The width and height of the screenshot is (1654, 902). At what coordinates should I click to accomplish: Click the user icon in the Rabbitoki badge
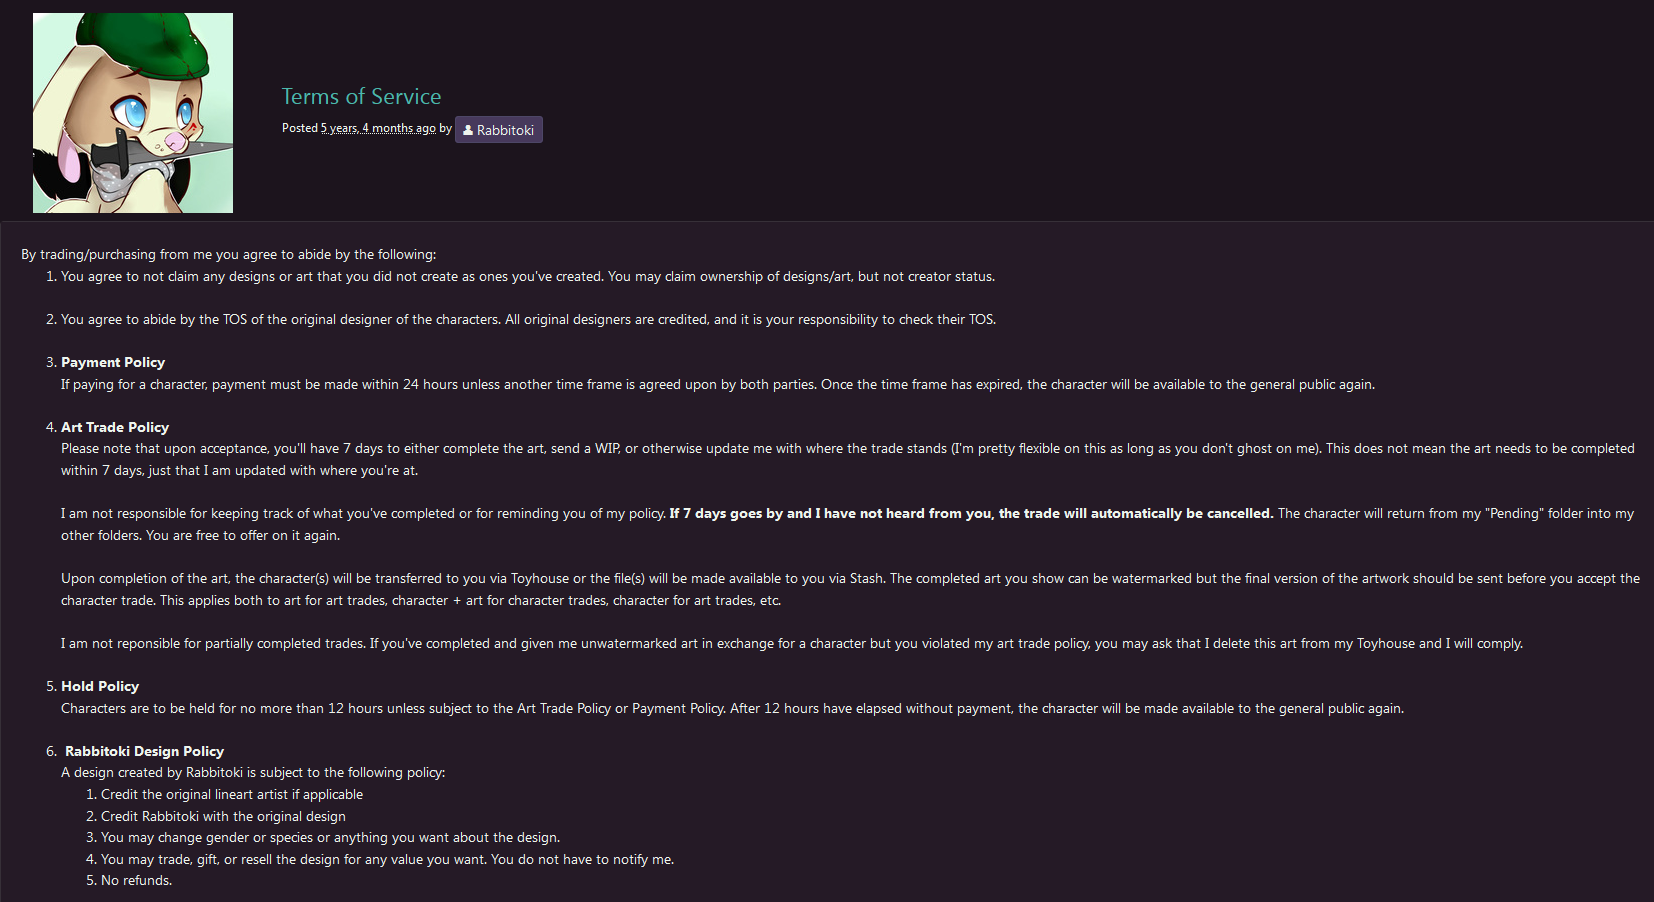tap(468, 130)
